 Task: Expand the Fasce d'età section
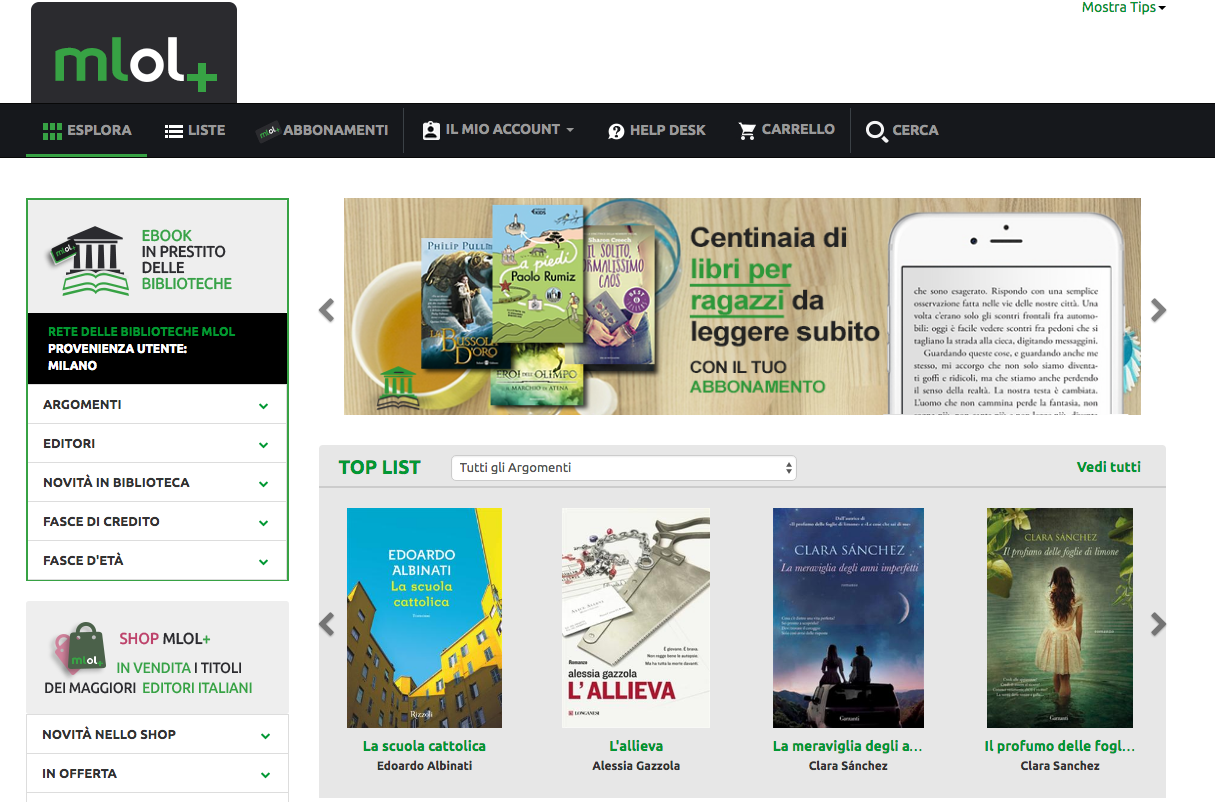157,561
